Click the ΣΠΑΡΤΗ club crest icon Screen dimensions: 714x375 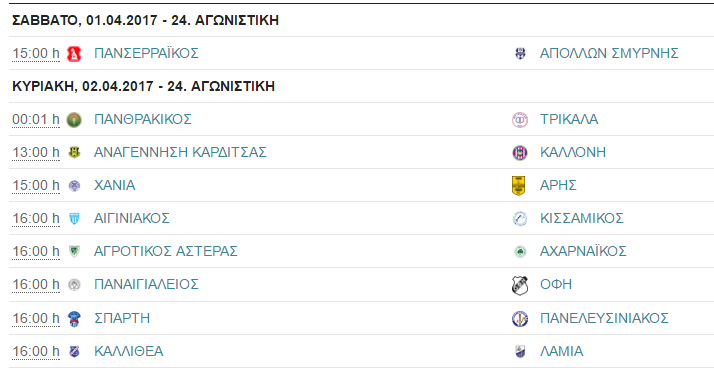pos(74,319)
